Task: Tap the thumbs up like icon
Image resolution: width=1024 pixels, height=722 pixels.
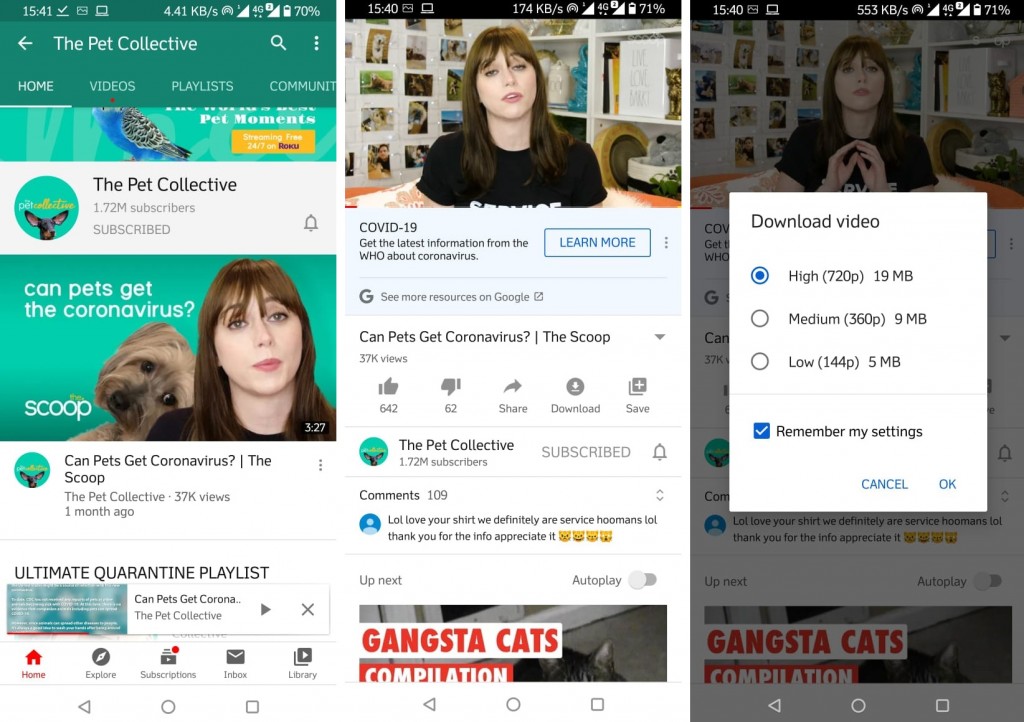Action: click(x=388, y=387)
